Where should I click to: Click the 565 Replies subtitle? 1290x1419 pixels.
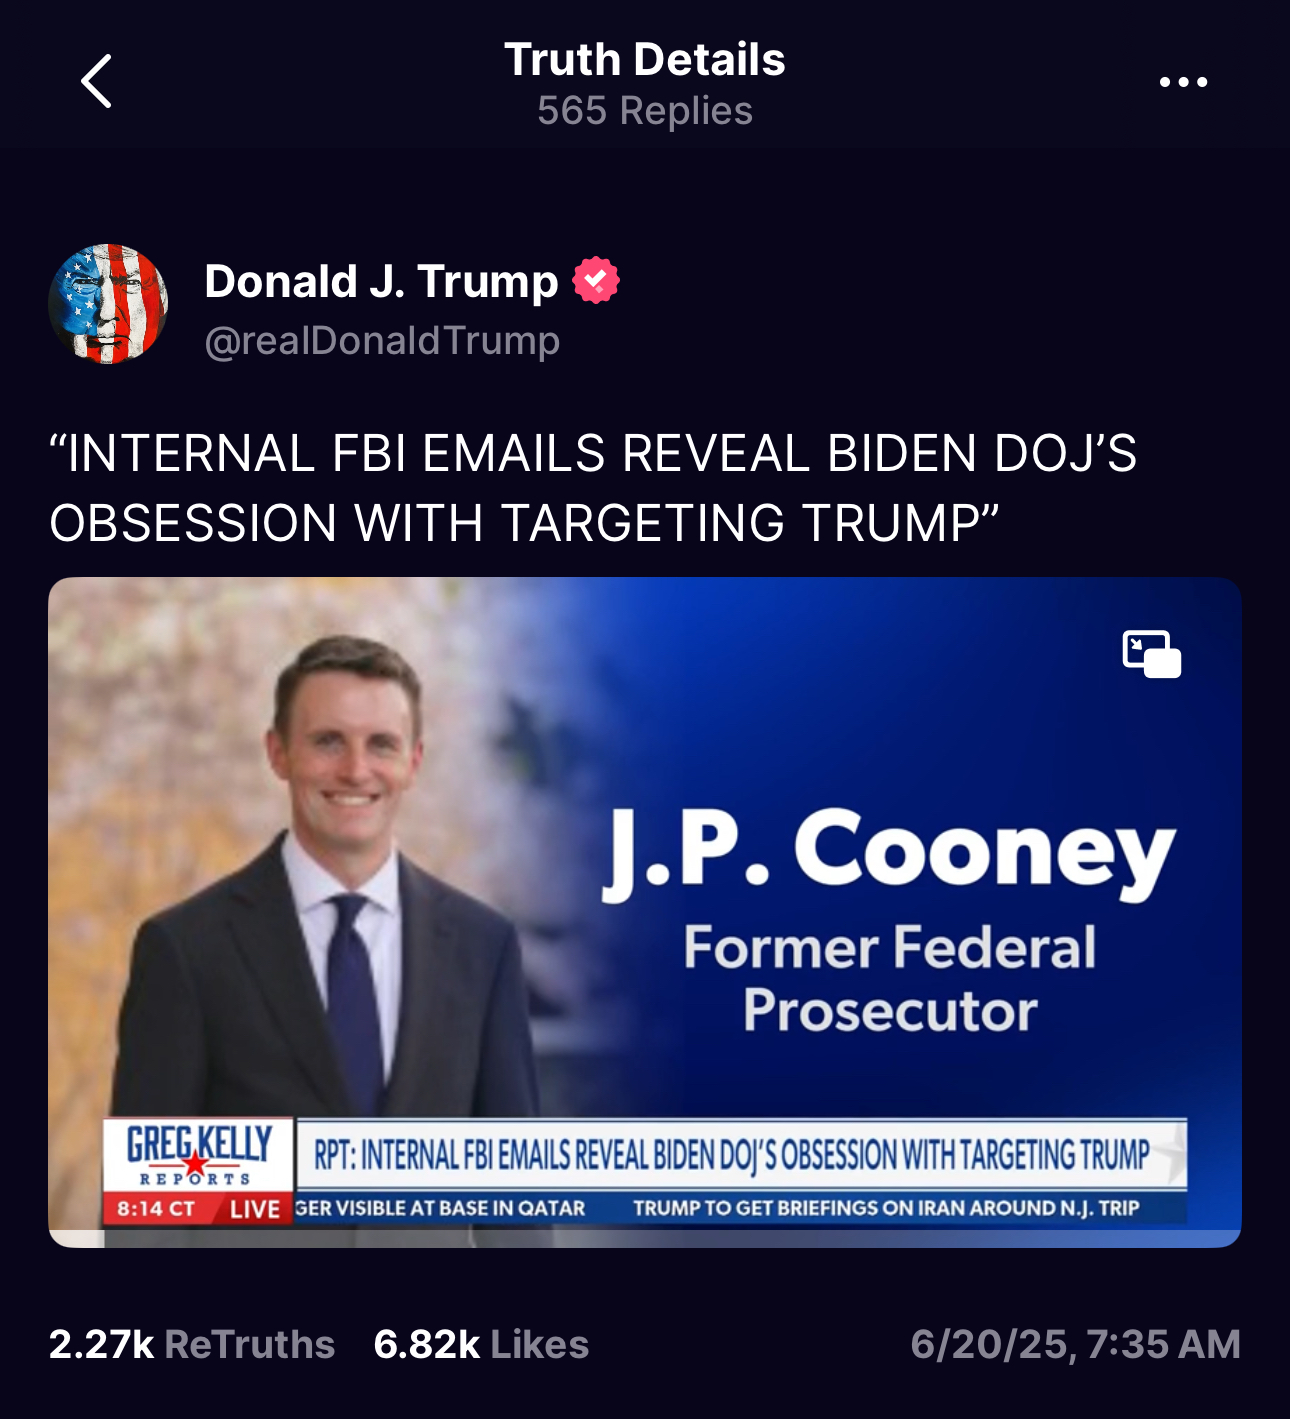[645, 111]
